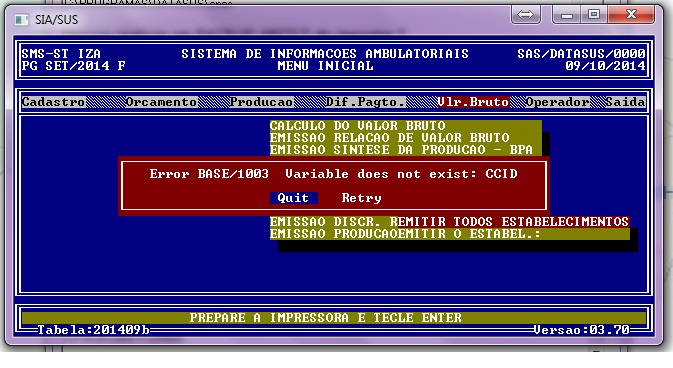The image size is (673, 368).
Task: Open the Operador menu
Action: [557, 102]
